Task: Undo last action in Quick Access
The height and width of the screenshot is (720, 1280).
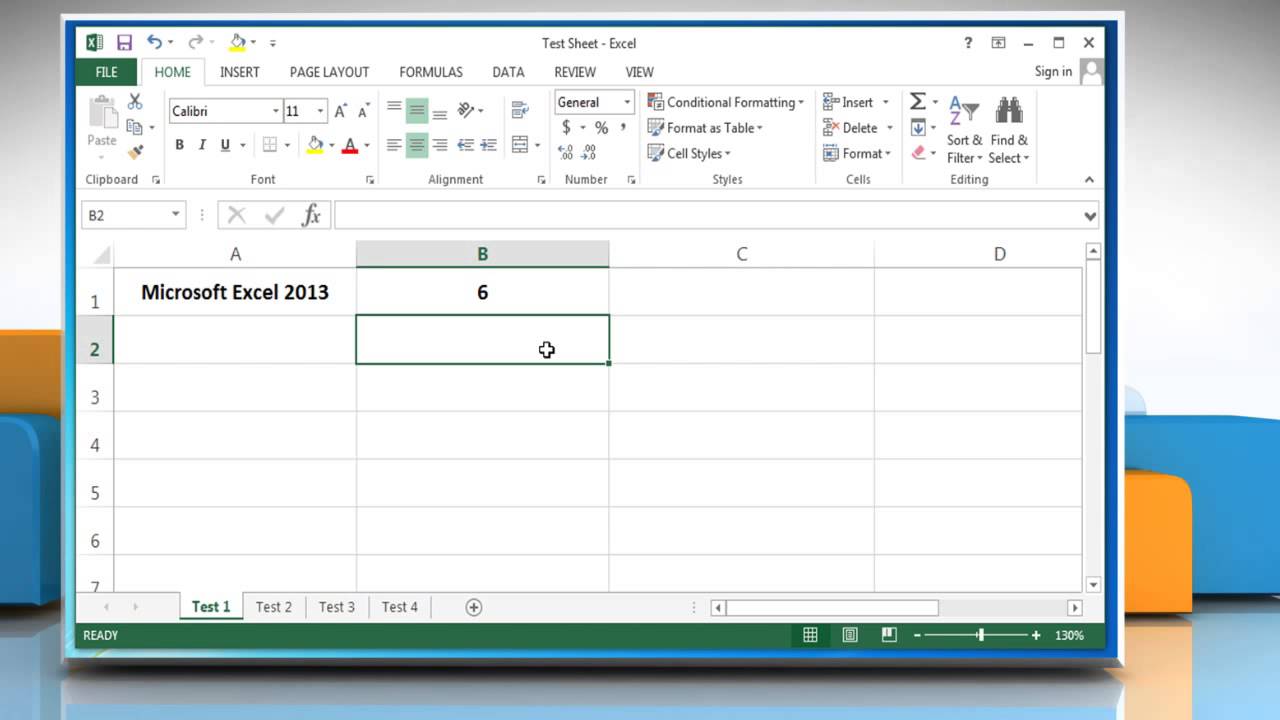Action: [x=154, y=42]
